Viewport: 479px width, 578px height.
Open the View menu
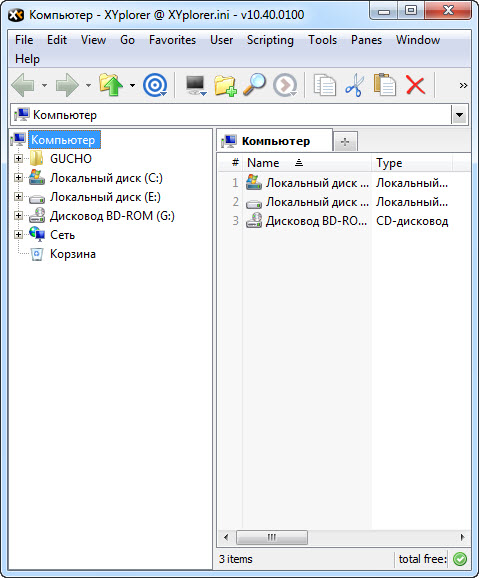pos(93,40)
